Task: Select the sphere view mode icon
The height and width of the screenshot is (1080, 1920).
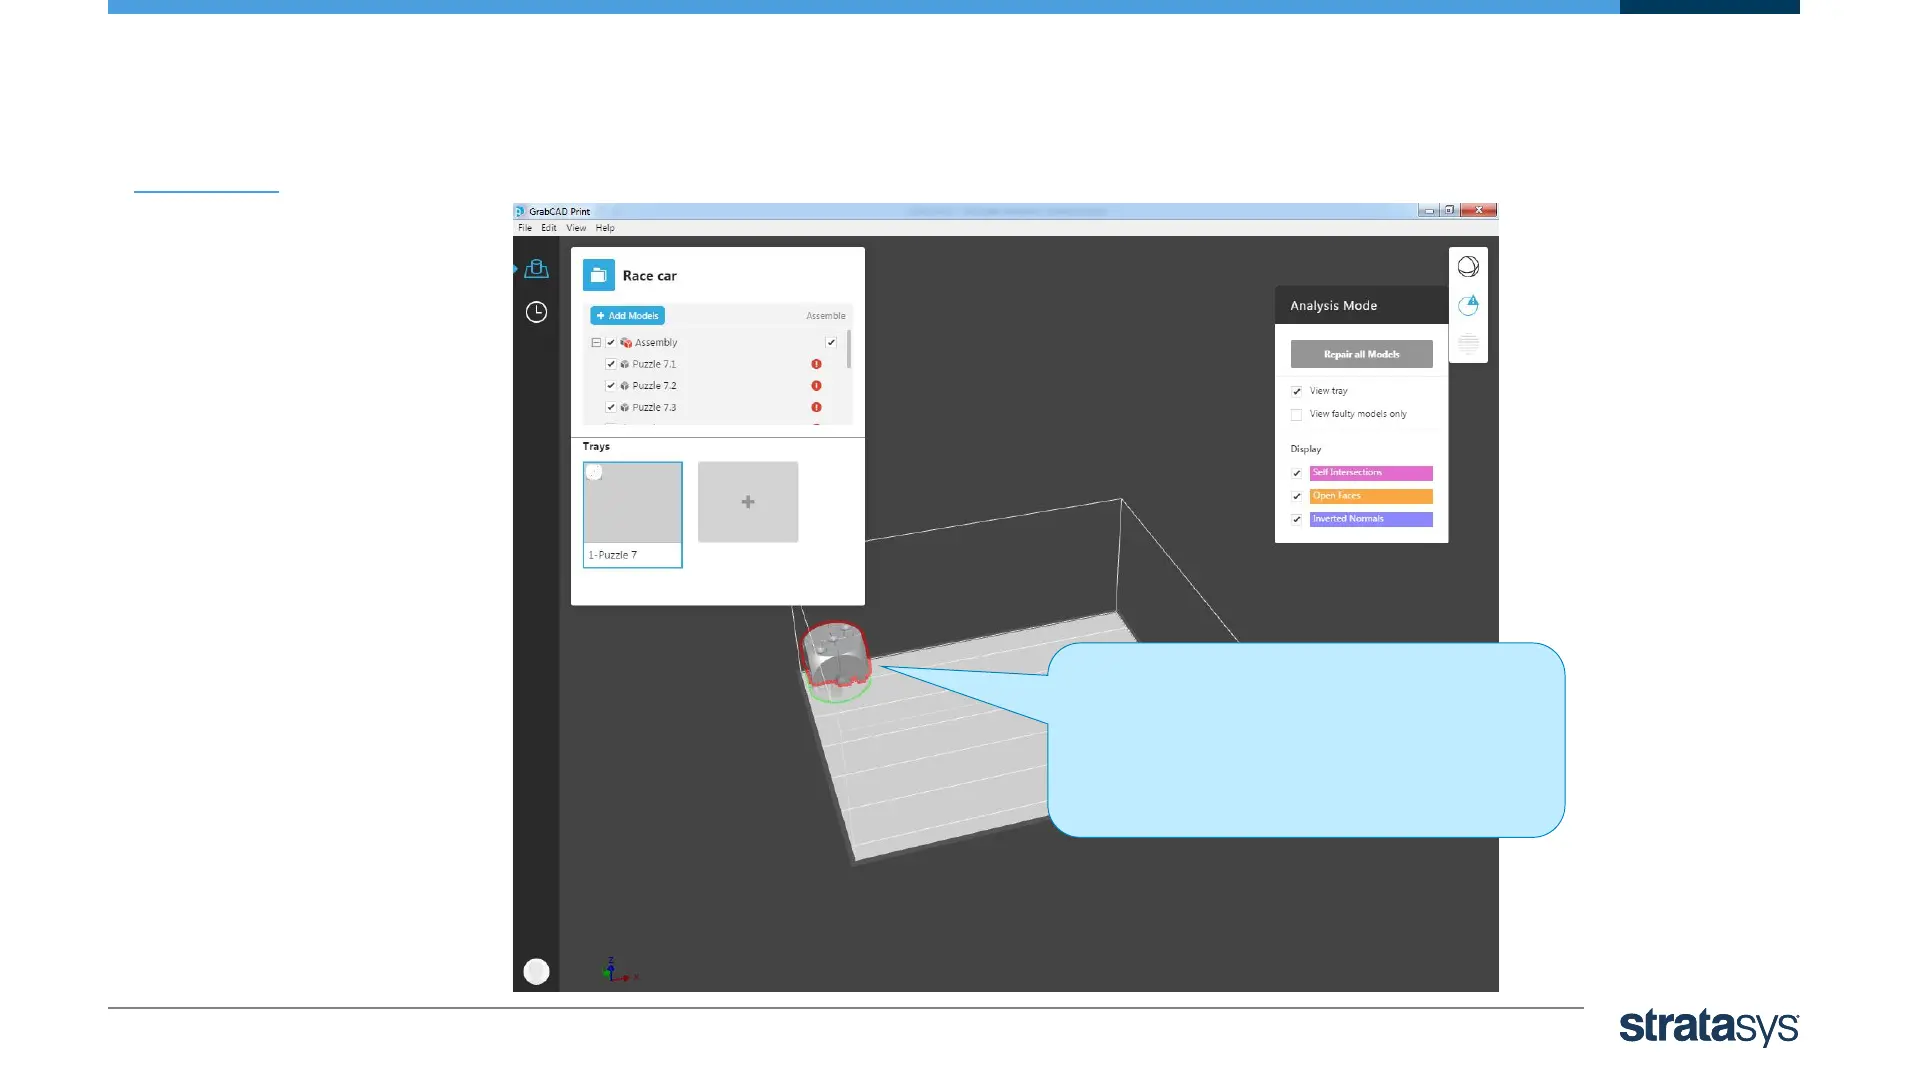Action: [x=1468, y=266]
